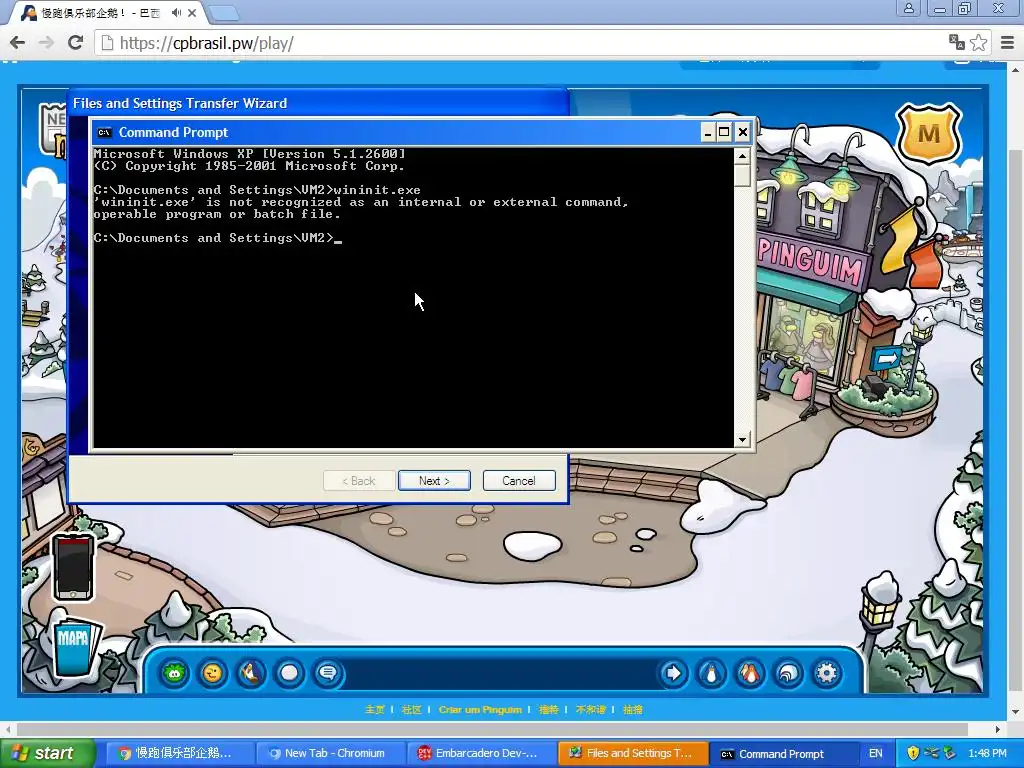The height and width of the screenshot is (768, 1024).
Task: Open the Windows XP start menu
Action: click(x=47, y=754)
